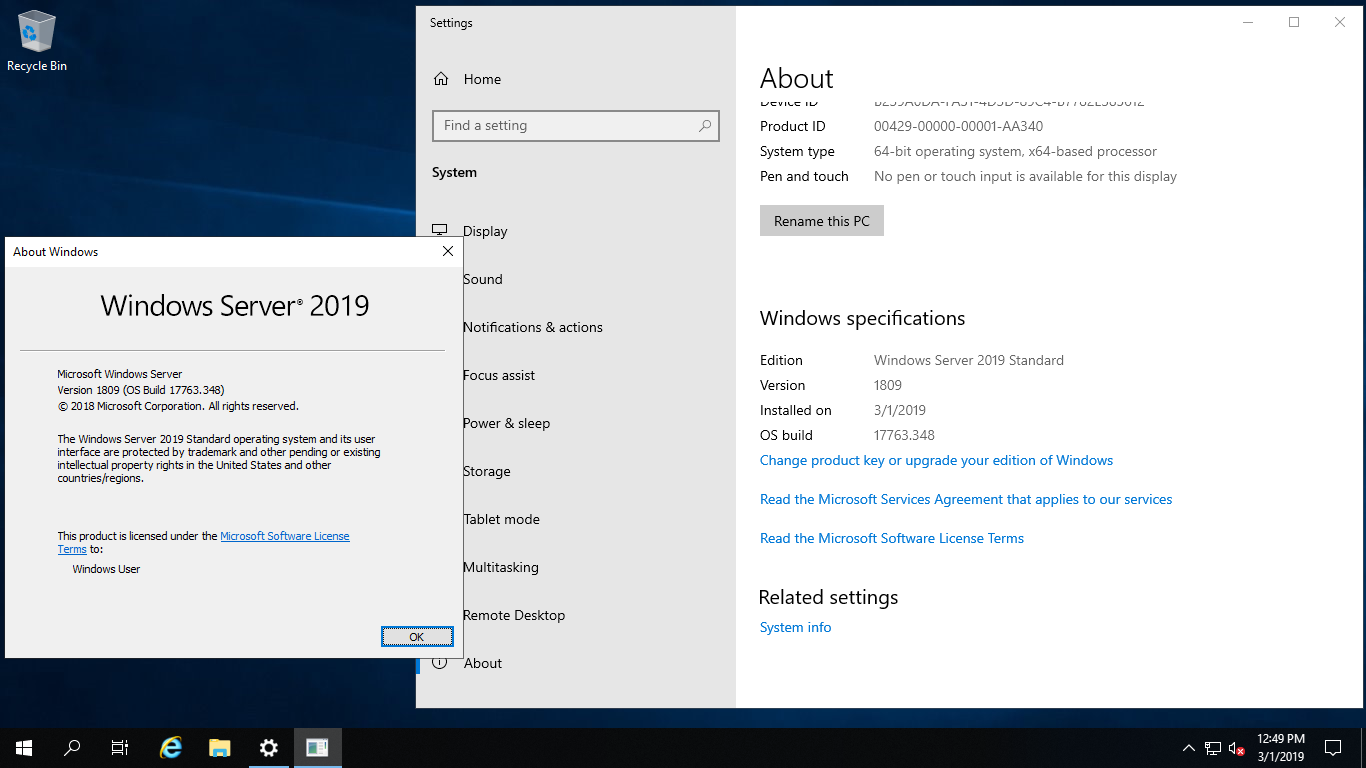Screen dimensions: 1366x768
Task: Click the network status tray icon
Action: (x=1213, y=748)
